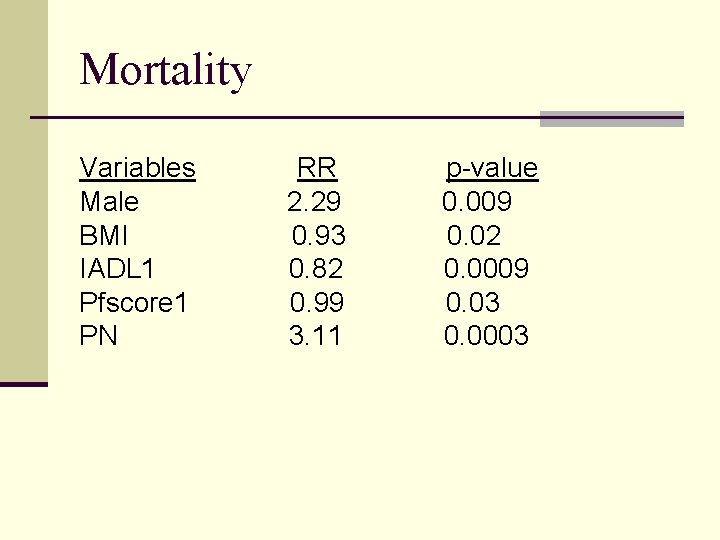
Task: Click the PN variable row label
Action: click(x=98, y=336)
